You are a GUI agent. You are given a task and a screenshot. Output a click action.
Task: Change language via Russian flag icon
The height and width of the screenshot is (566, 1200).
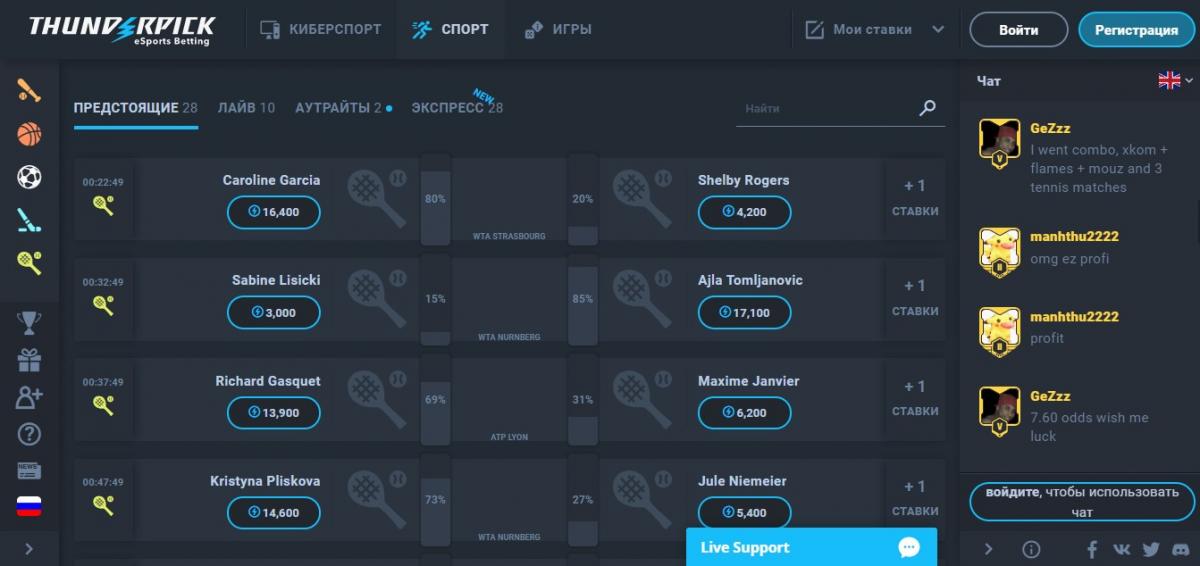click(x=29, y=506)
